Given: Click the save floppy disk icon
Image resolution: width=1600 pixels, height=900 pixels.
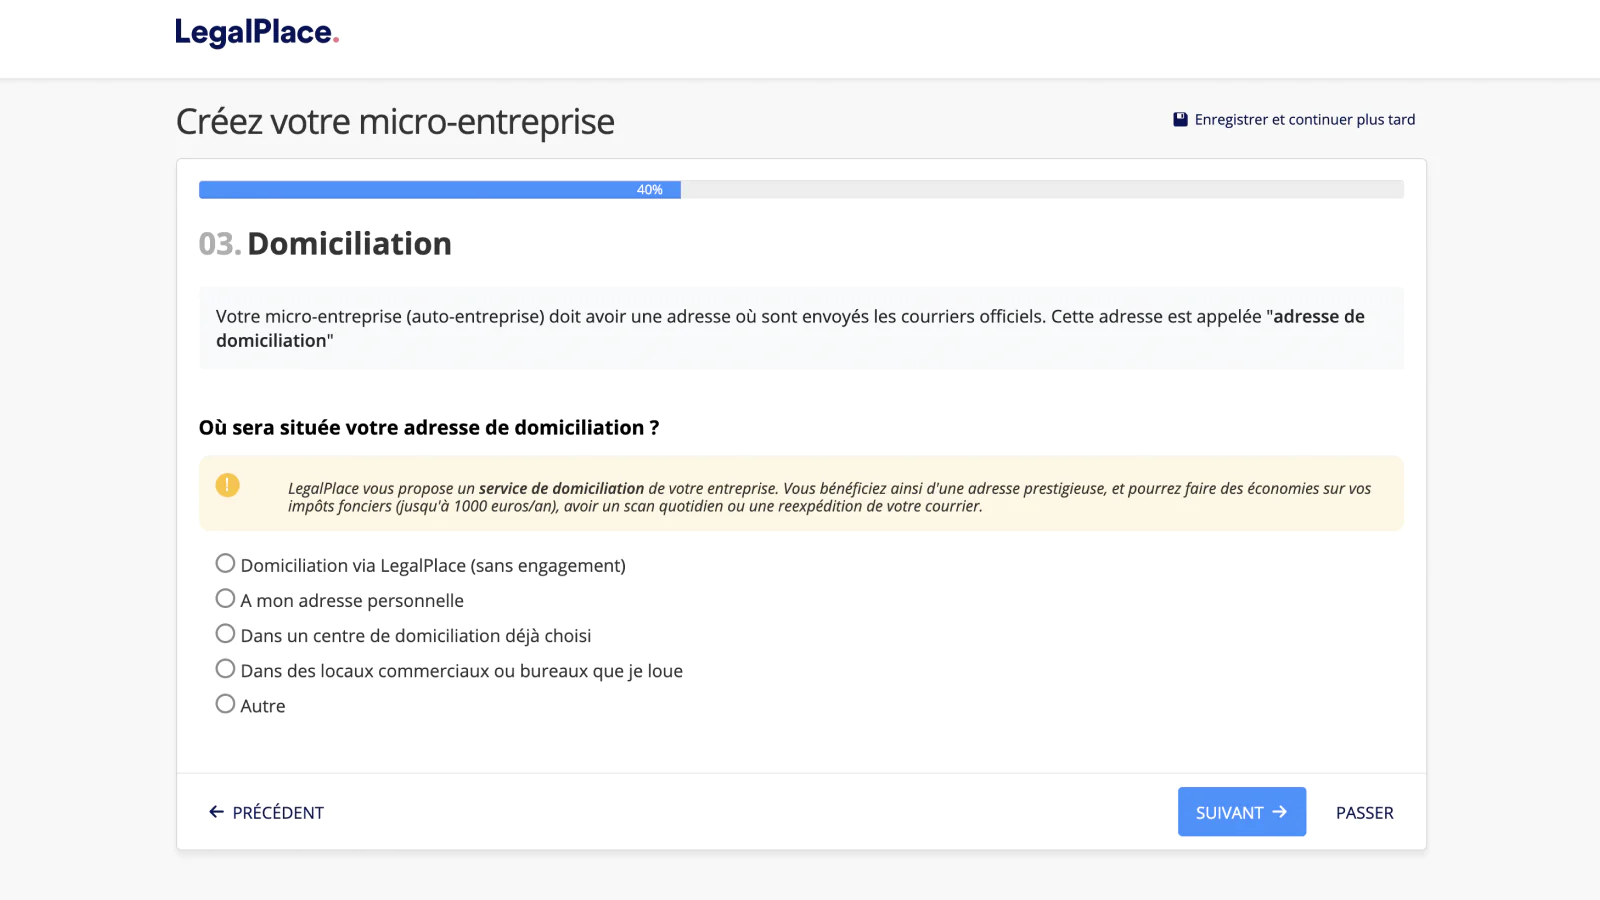Looking at the screenshot, I should 1180,120.
